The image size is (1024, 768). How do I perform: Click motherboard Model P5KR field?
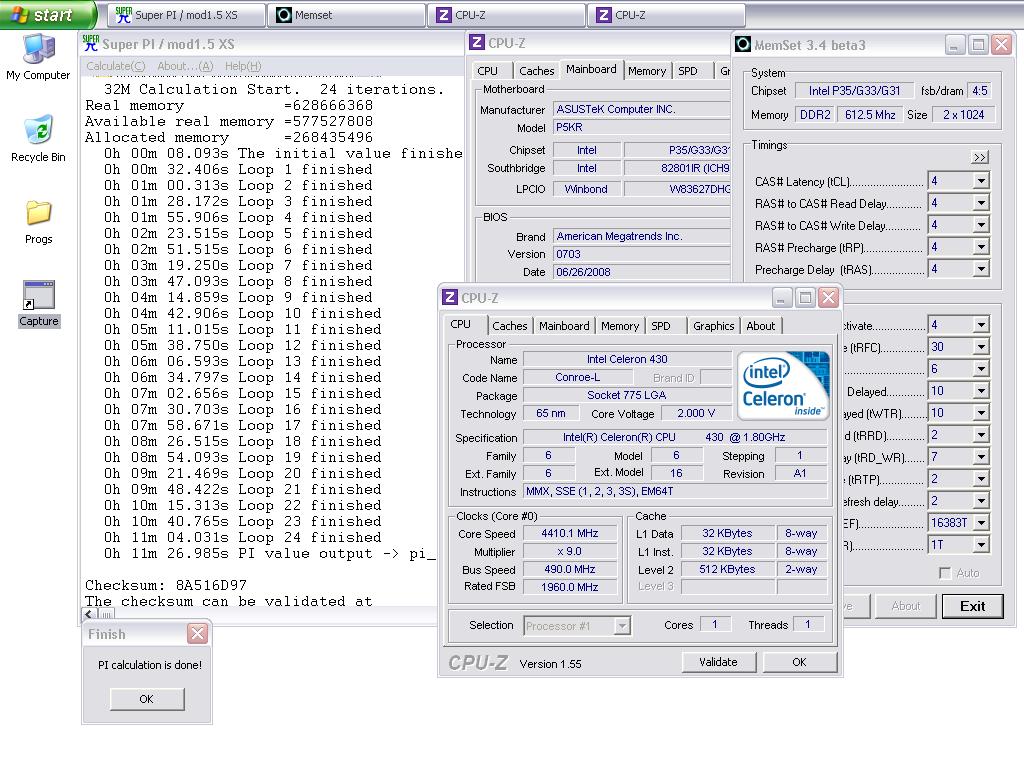641,127
